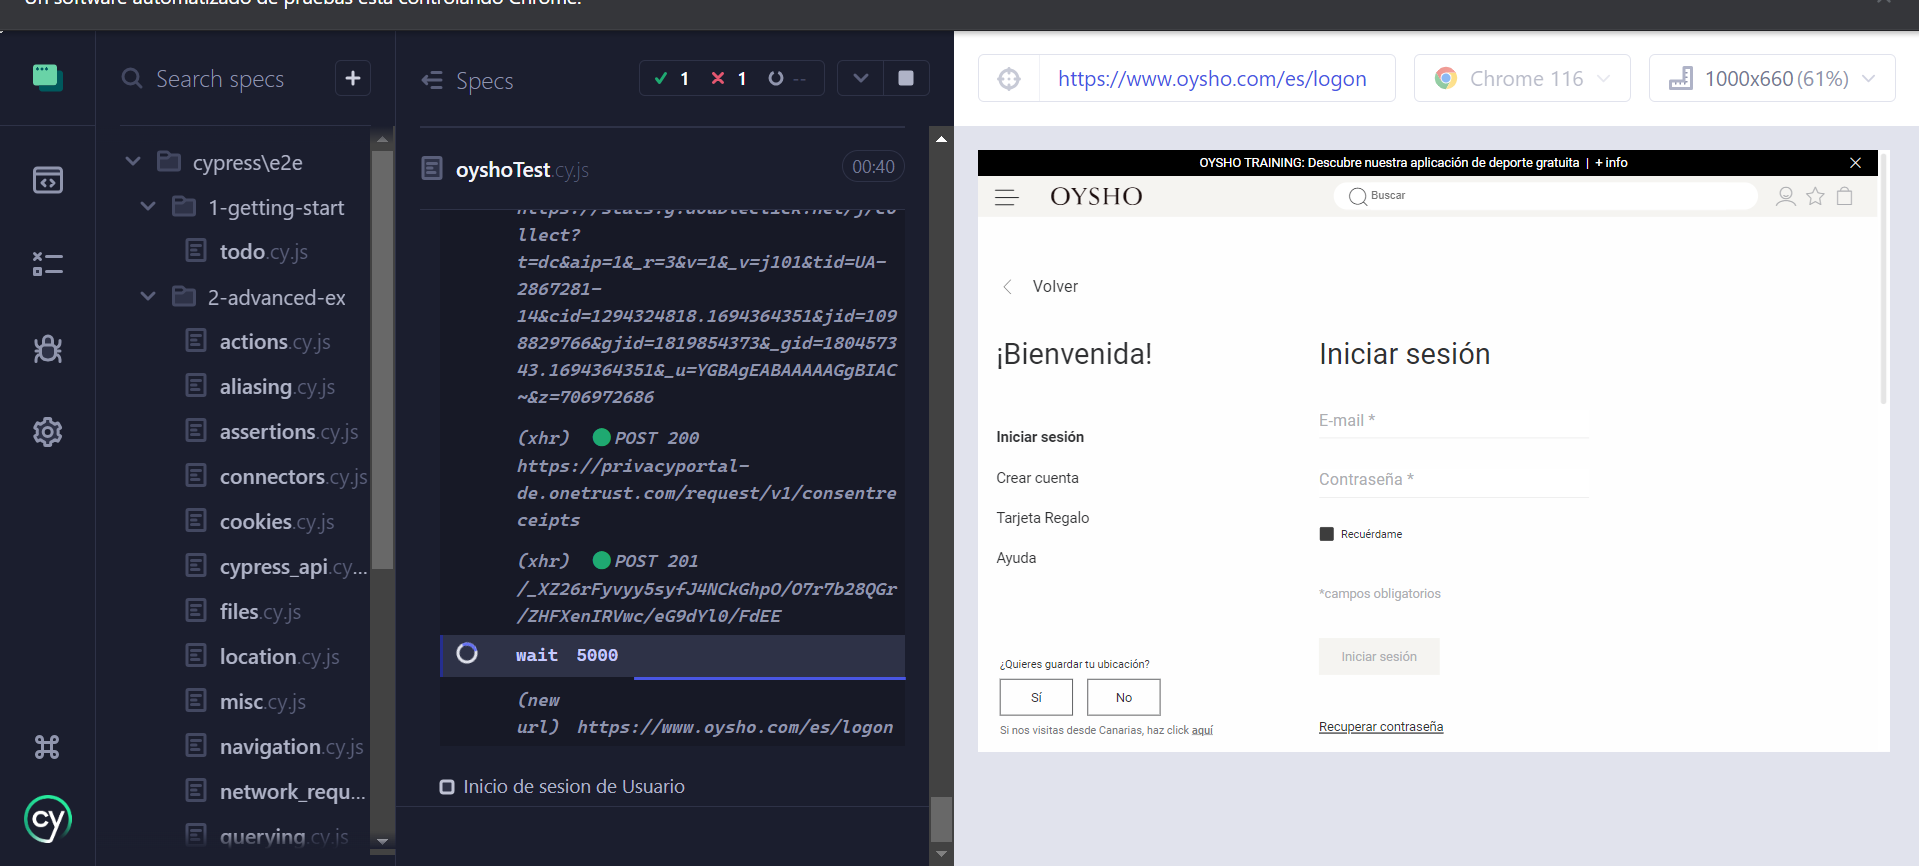Select Ayuda menu item
The width and height of the screenshot is (1919, 866).
tap(1016, 558)
